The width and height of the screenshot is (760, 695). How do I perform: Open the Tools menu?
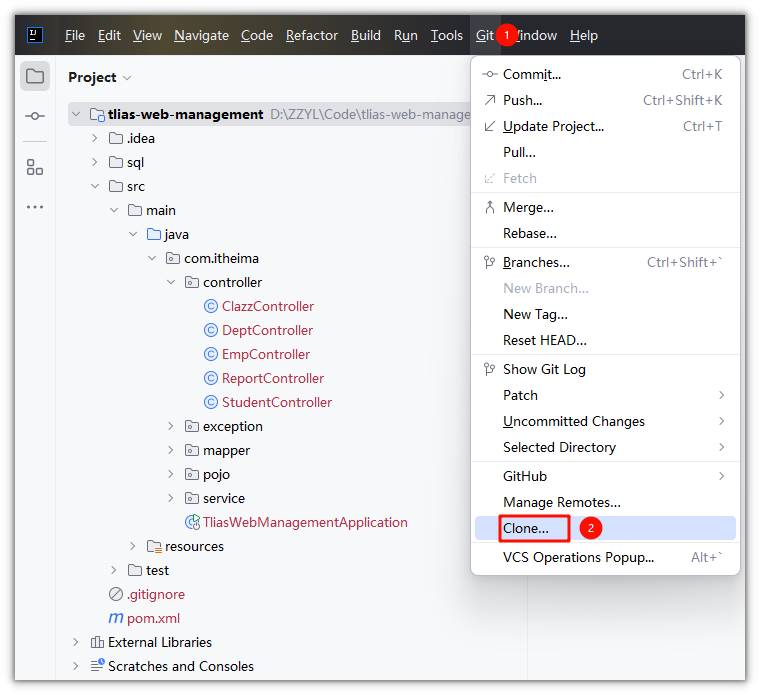[447, 35]
